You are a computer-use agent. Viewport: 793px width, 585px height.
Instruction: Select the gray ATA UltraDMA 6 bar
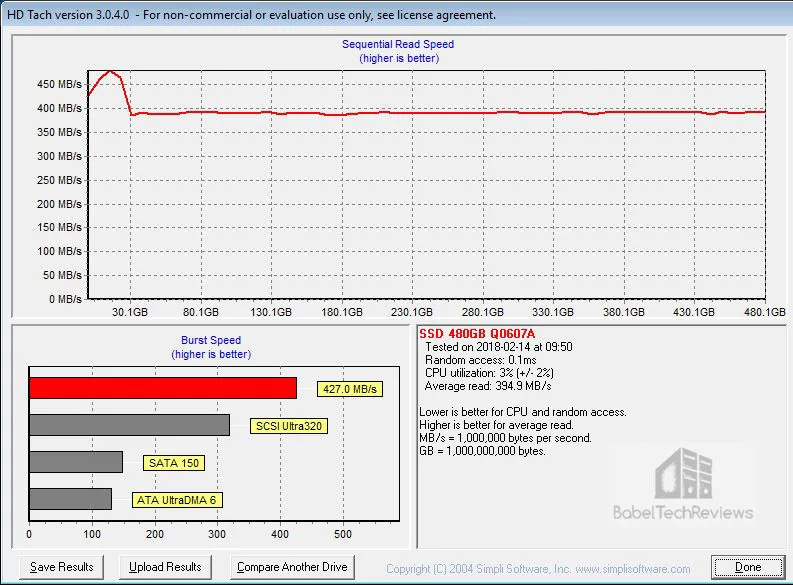(70, 499)
